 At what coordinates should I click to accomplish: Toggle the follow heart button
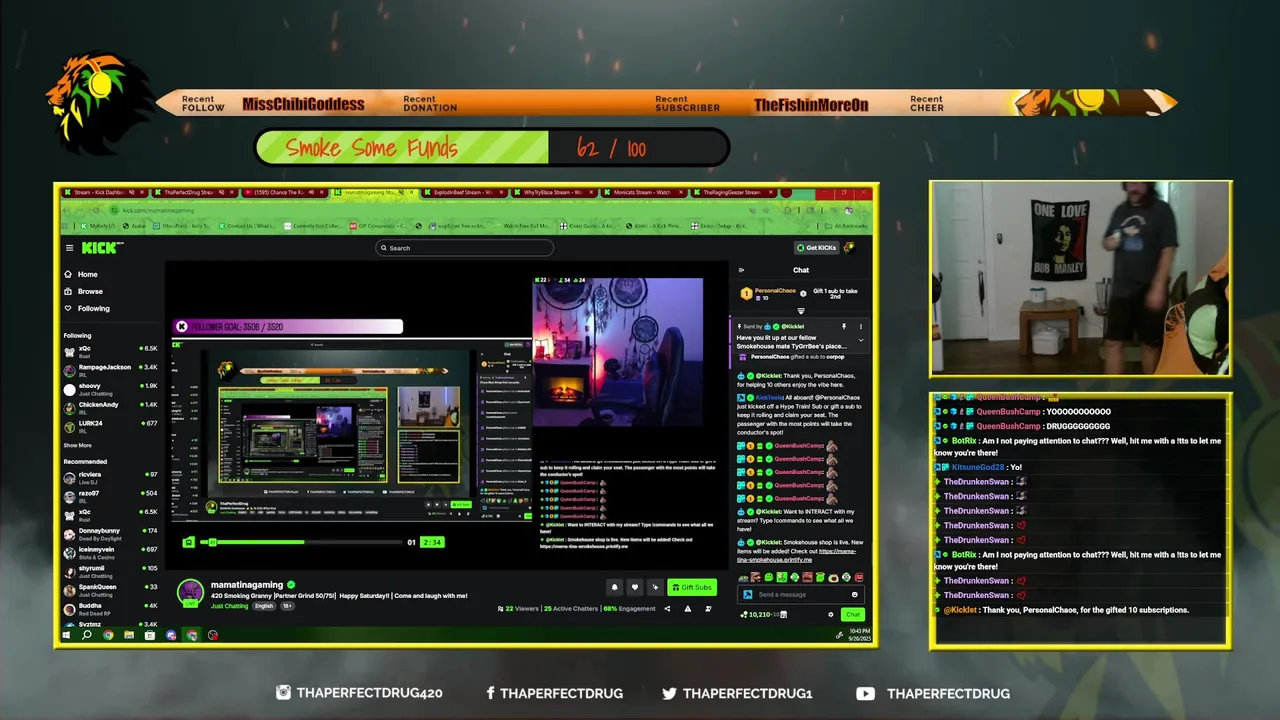coord(634,587)
